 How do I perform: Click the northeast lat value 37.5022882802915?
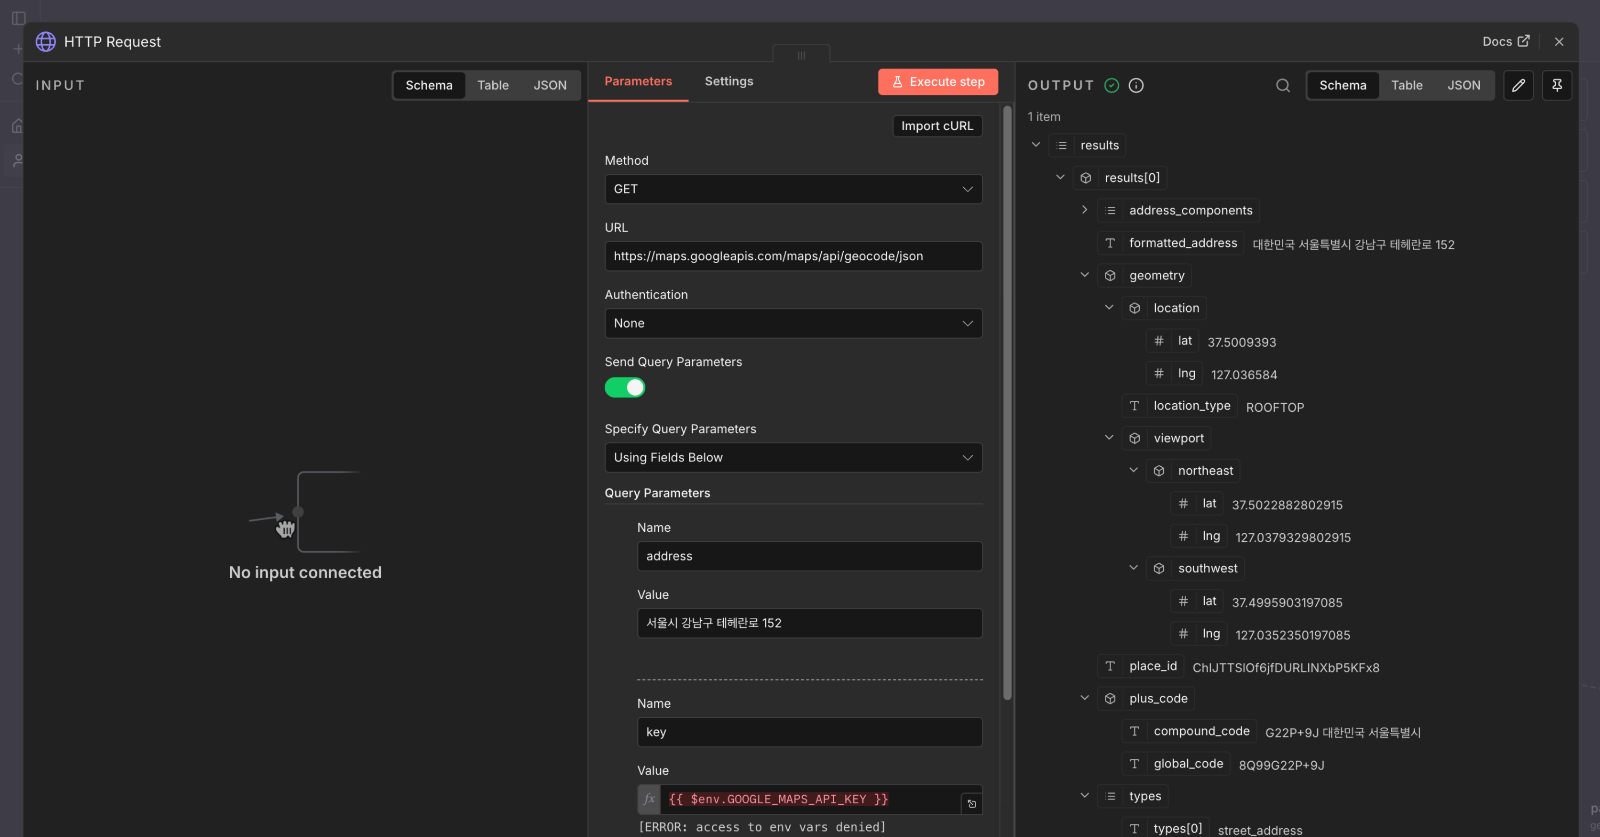[1287, 505]
